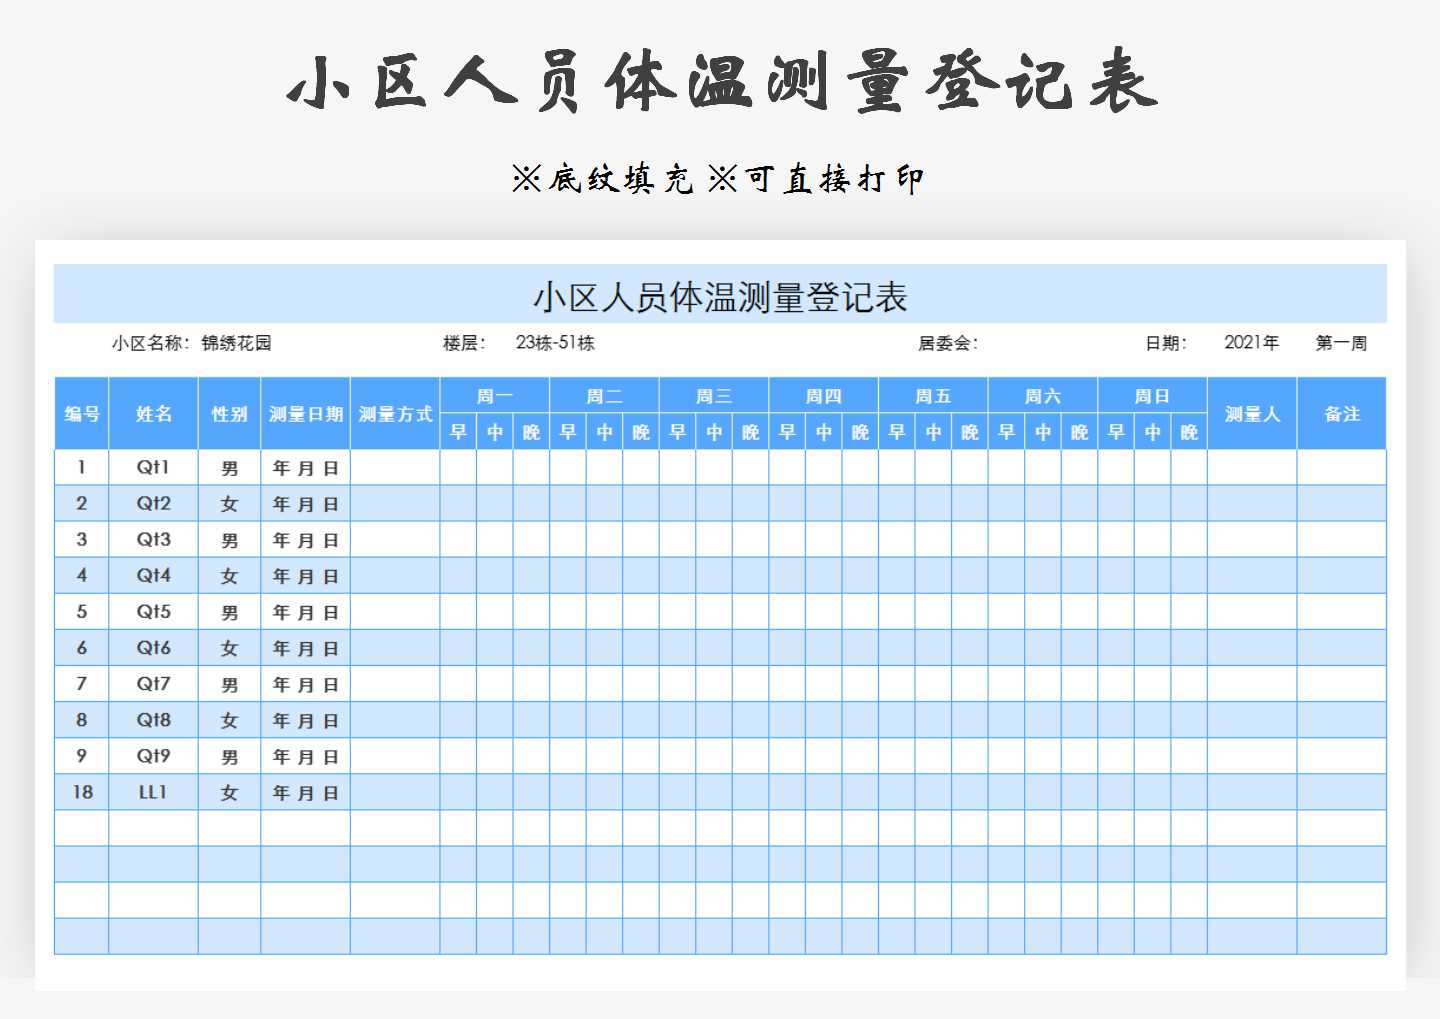
Task: Click the 性别 column header
Action: tap(228, 413)
